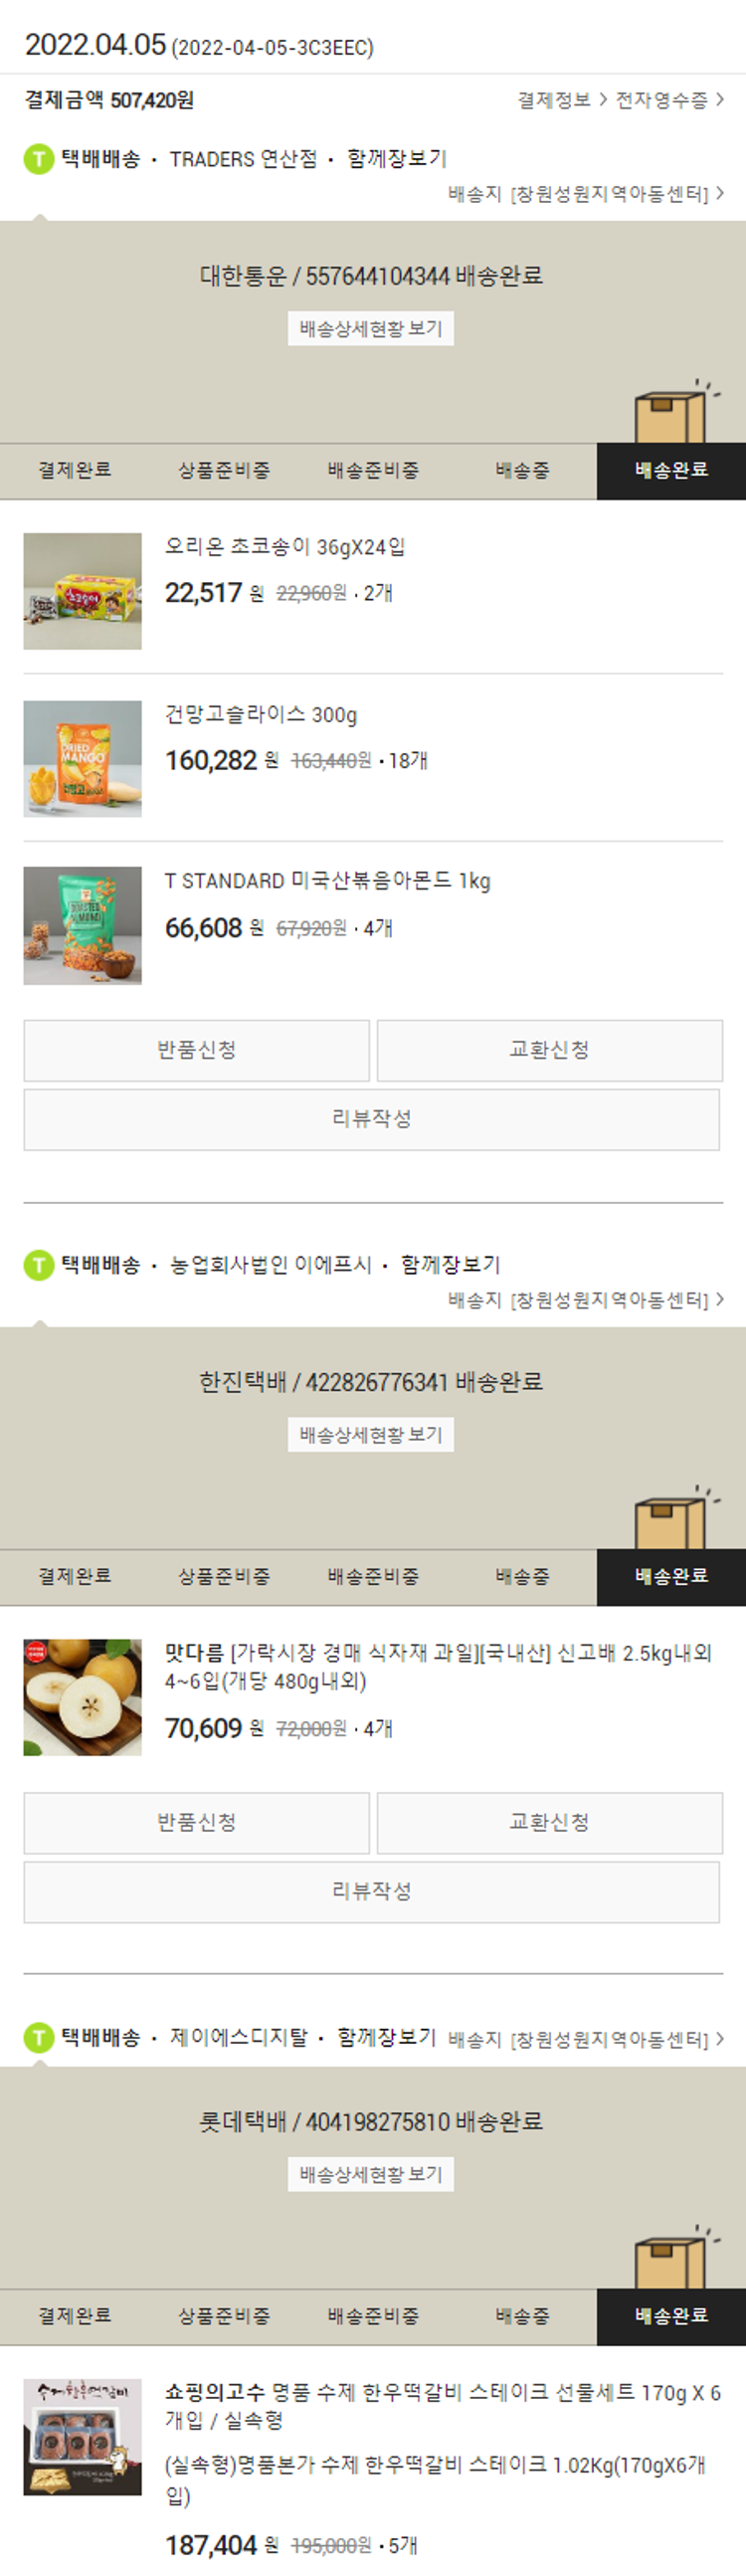The height and width of the screenshot is (2576, 746).
Task: Click the delivery box icon in 한진택배 section
Action: [x=676, y=1518]
